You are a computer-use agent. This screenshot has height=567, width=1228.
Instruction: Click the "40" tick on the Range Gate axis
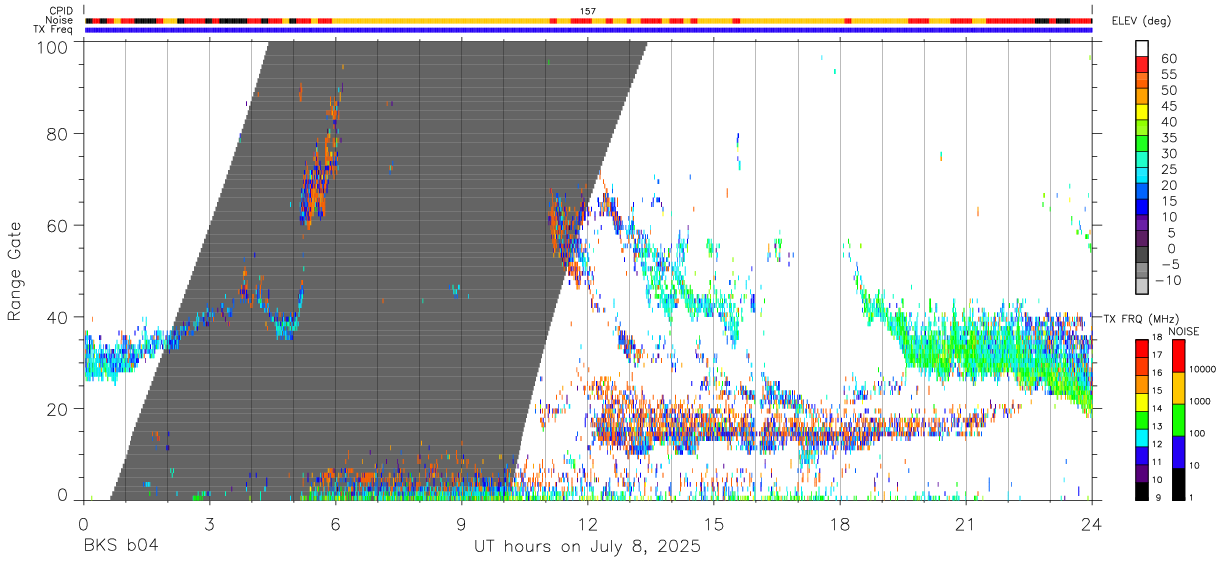coord(59,317)
